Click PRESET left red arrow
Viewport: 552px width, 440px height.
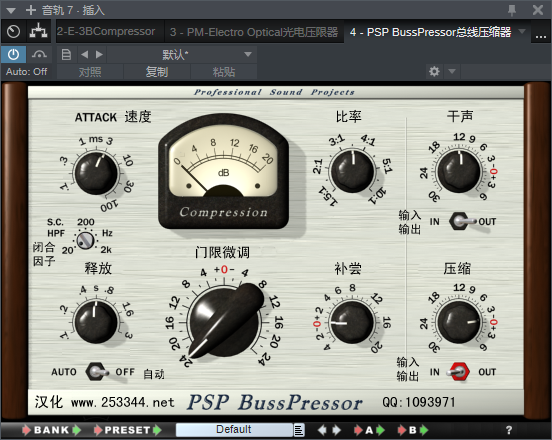[98, 430]
